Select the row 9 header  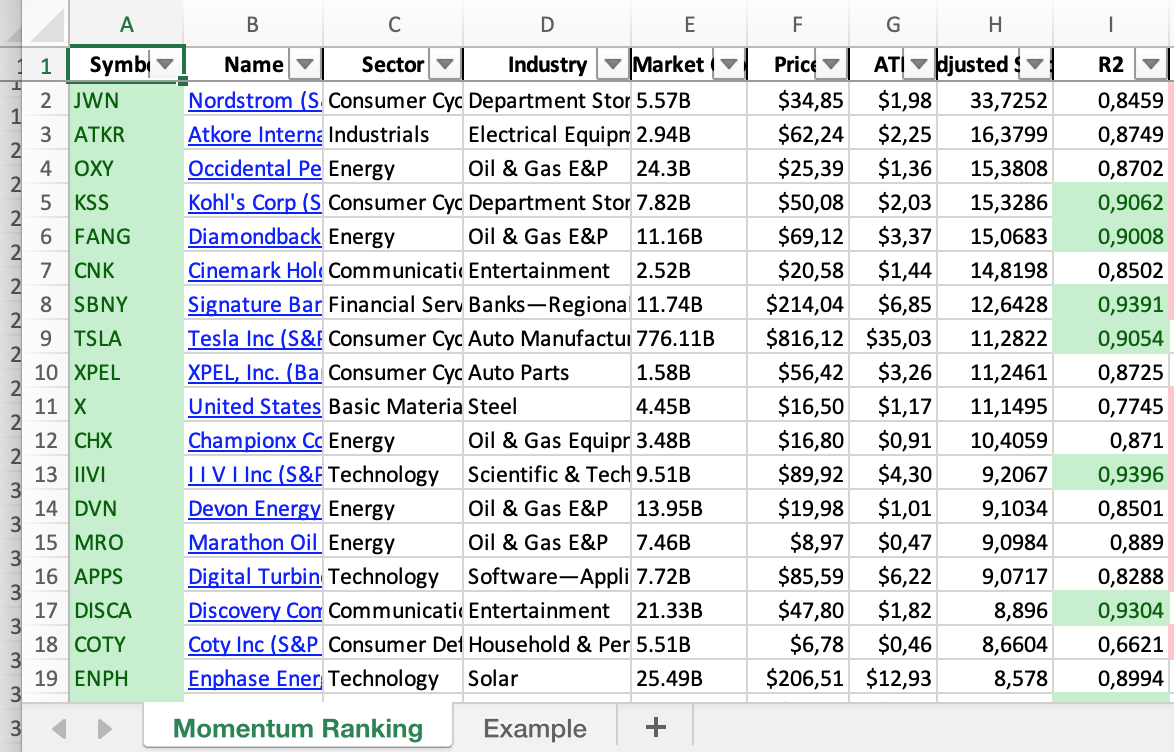click(46, 338)
